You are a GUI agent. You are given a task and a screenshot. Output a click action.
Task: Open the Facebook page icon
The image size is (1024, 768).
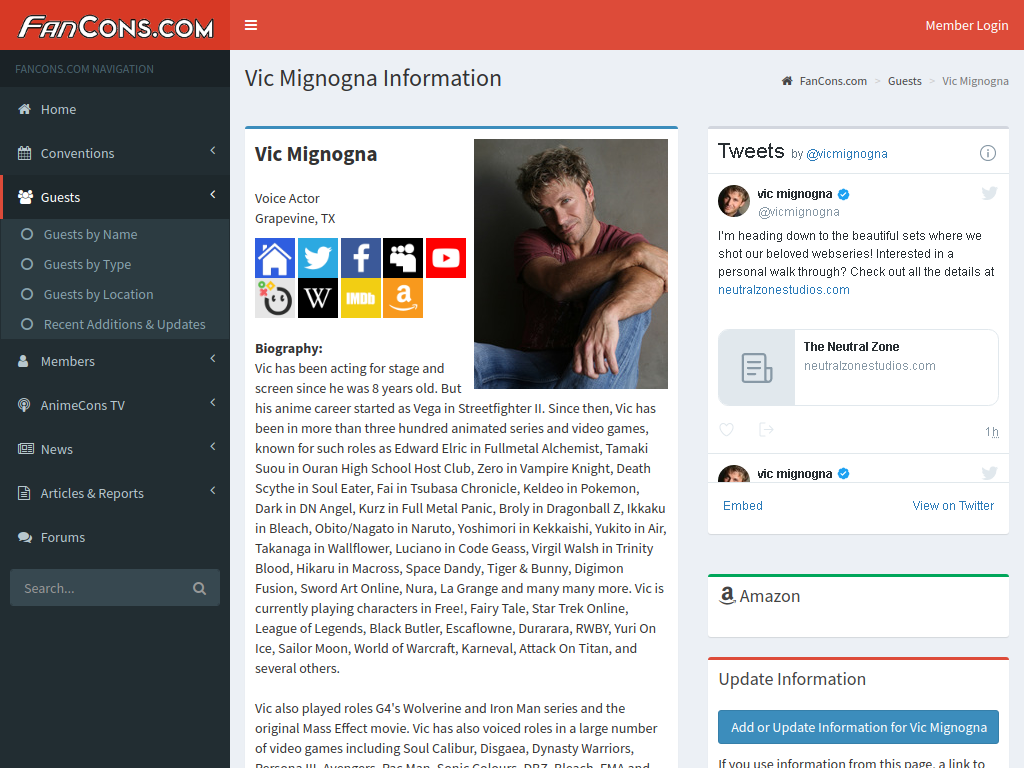360,258
